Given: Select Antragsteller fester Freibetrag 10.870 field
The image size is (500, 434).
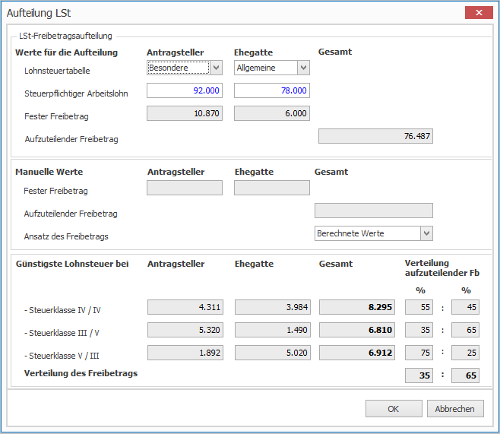Looking at the screenshot, I should (185, 113).
